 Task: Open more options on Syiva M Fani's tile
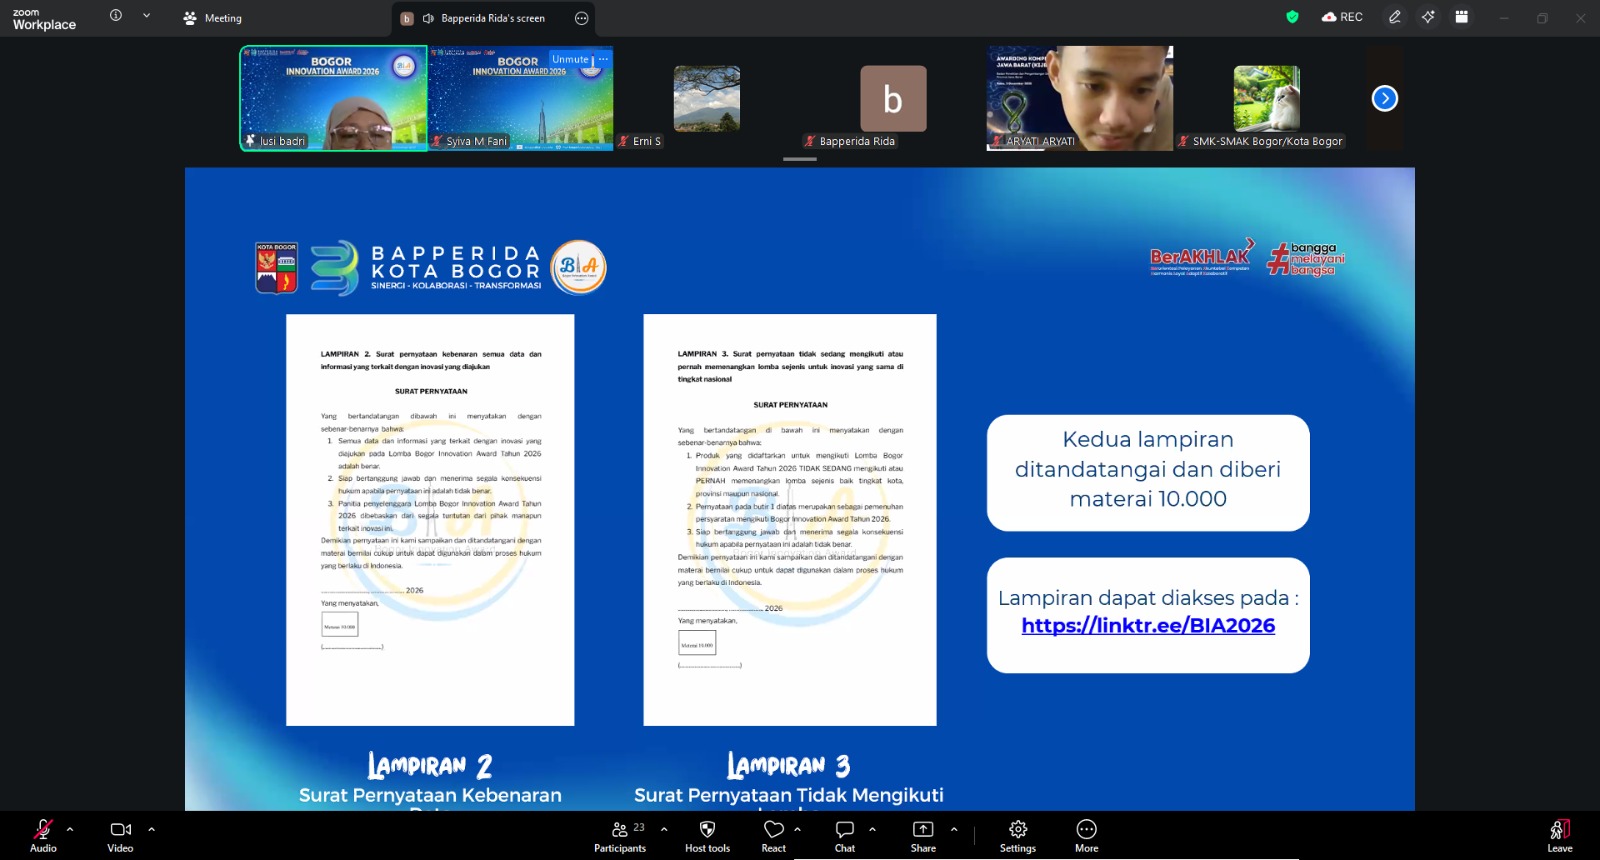[603, 59]
